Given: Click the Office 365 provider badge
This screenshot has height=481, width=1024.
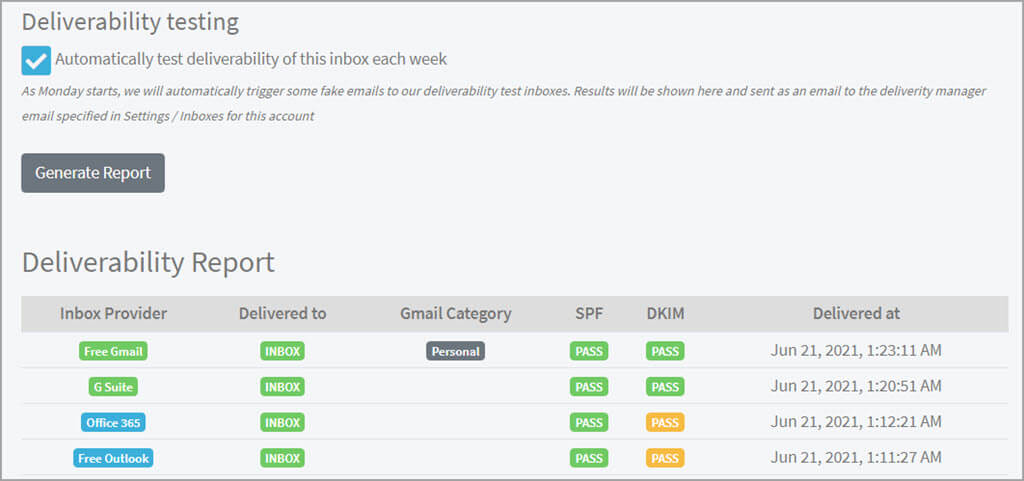Looking at the screenshot, I should click(x=113, y=423).
